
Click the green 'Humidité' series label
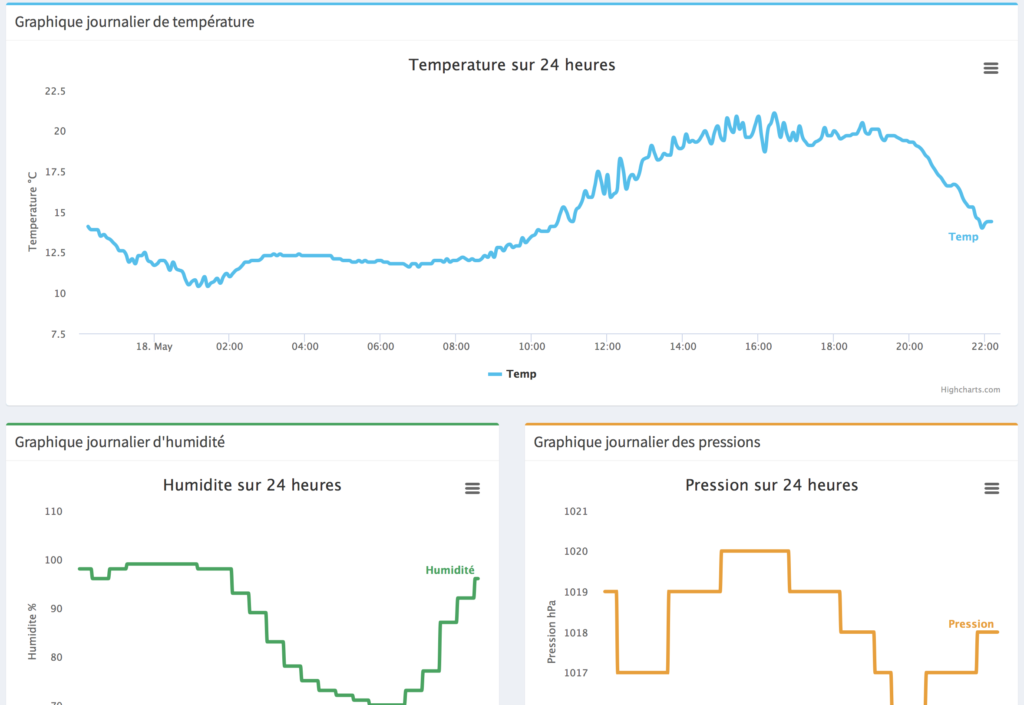tap(450, 570)
